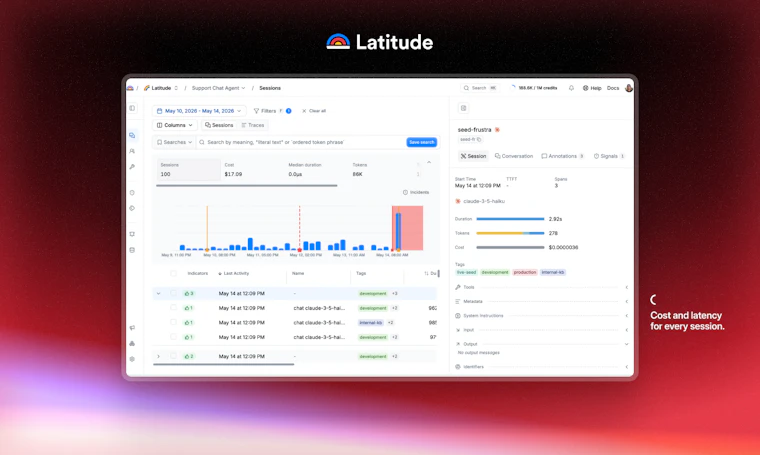Click the thumbs-up 3 indicator

pyautogui.click(x=189, y=294)
